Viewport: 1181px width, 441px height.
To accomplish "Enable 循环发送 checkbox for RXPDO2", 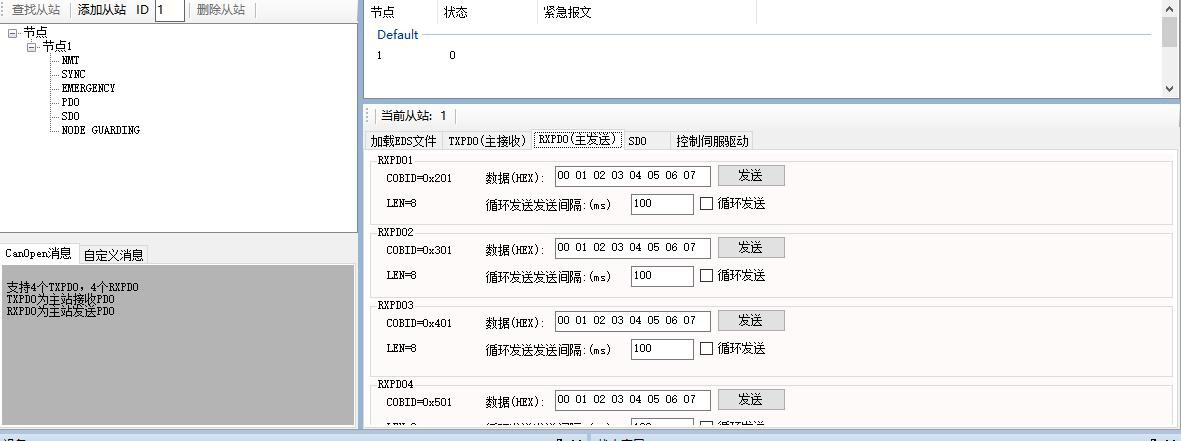I will 707,276.
